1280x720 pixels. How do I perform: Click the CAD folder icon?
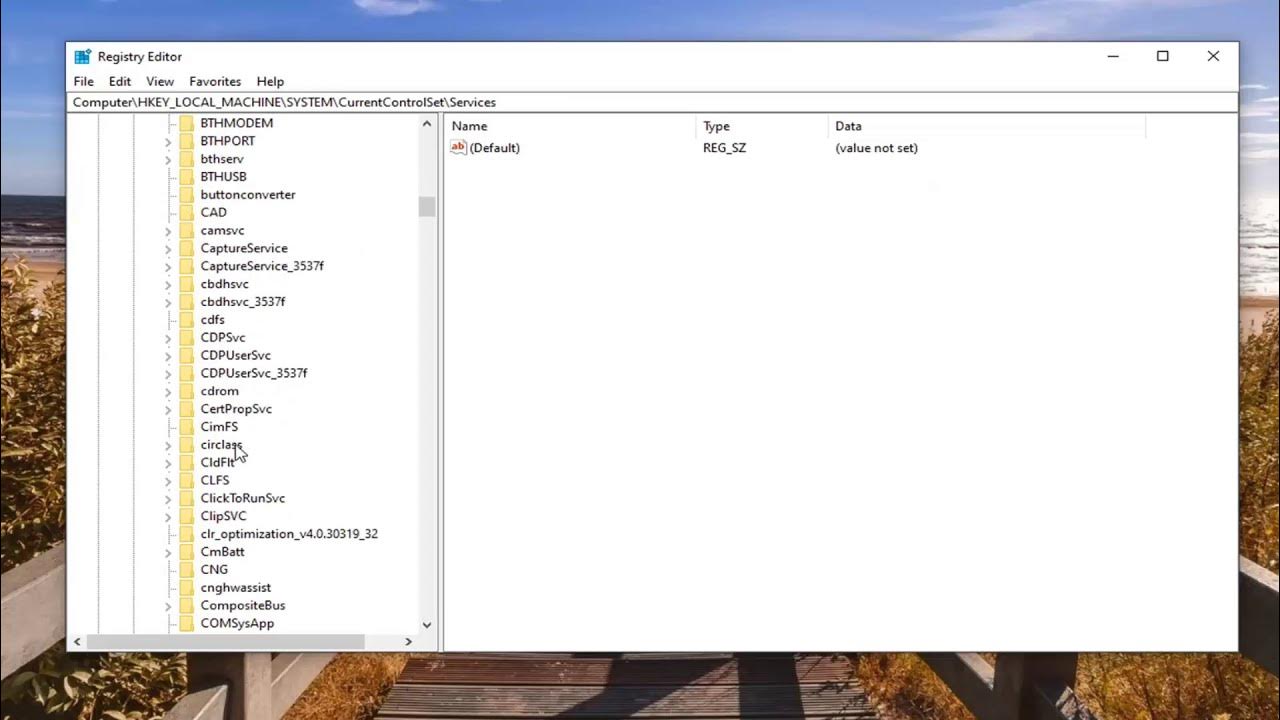[x=186, y=212]
